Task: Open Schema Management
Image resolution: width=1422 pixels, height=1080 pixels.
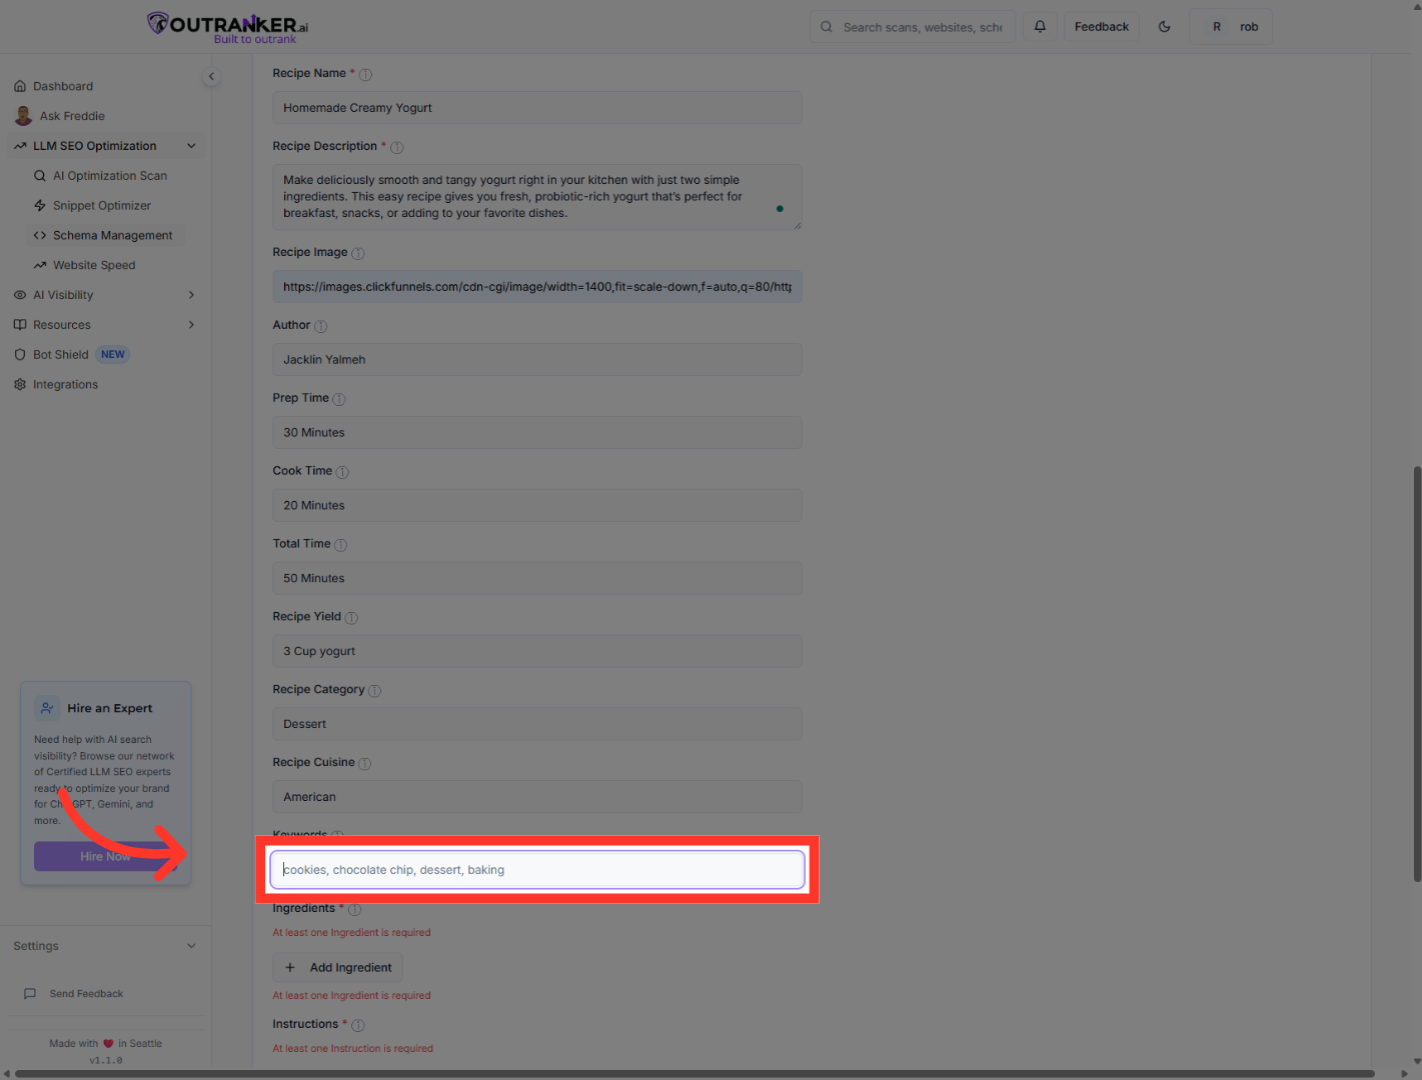Action: point(113,234)
